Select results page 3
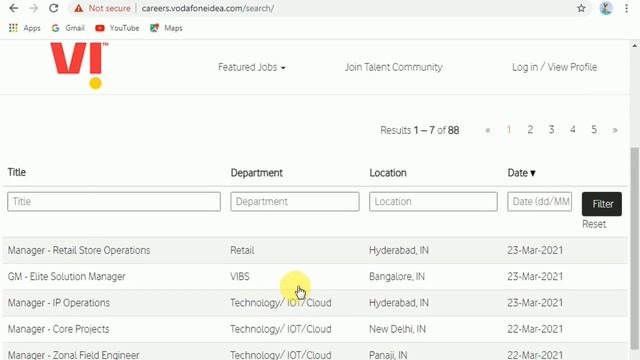Screen dimensions: 640x360 click(x=551, y=130)
